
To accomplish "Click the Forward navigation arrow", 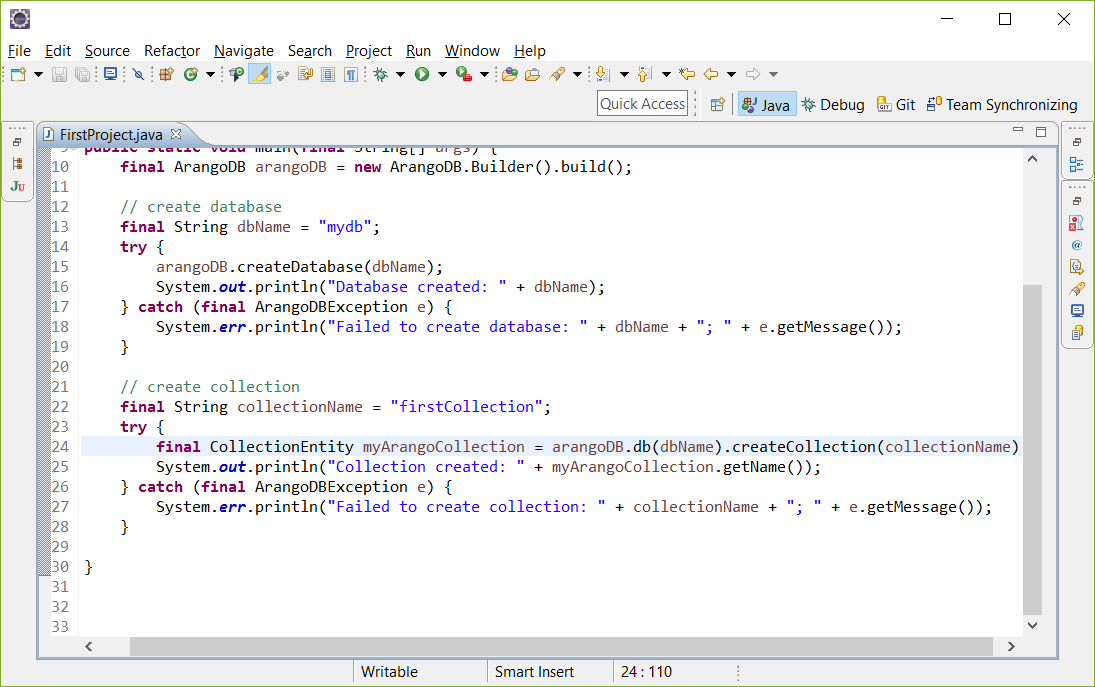I will coord(753,74).
